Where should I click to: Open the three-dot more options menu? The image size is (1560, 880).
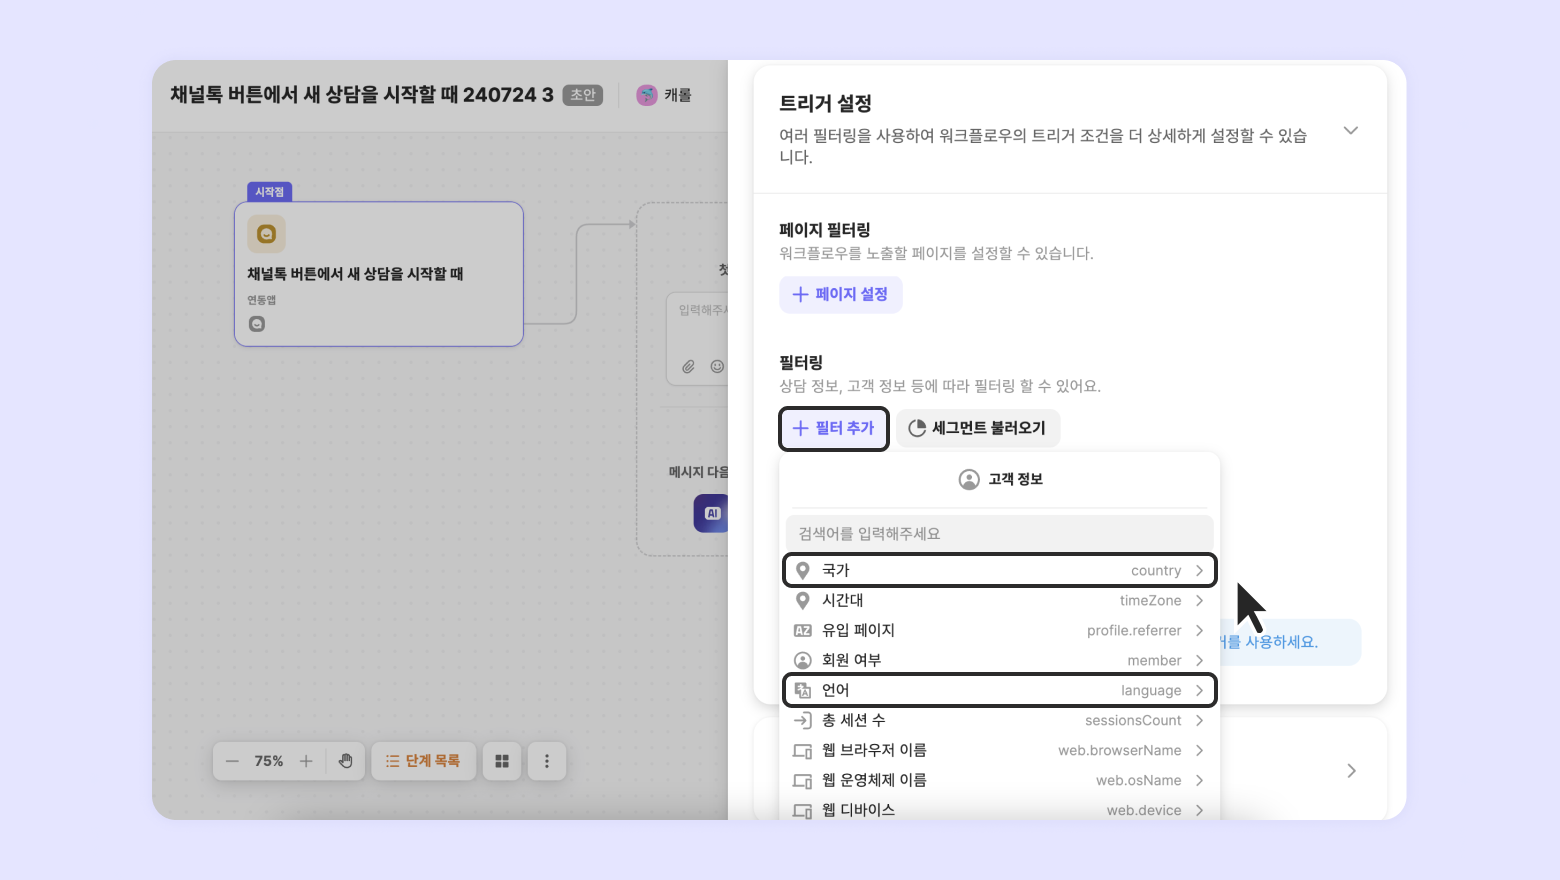tap(546, 761)
